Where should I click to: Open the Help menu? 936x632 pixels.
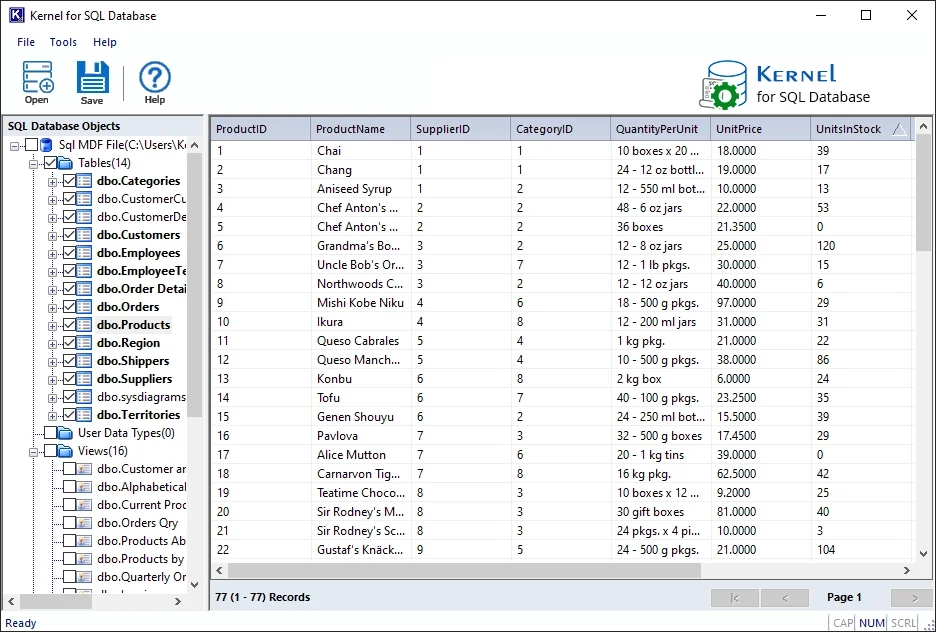[x=105, y=42]
